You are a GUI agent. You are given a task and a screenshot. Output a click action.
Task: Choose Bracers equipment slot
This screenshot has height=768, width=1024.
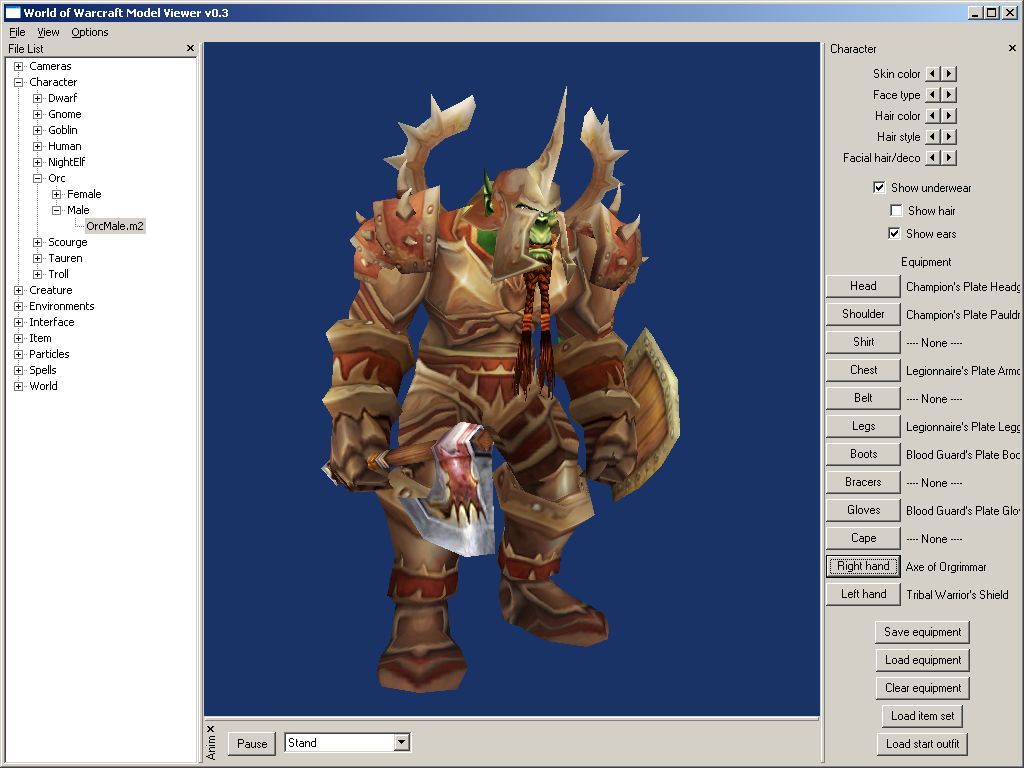point(863,483)
